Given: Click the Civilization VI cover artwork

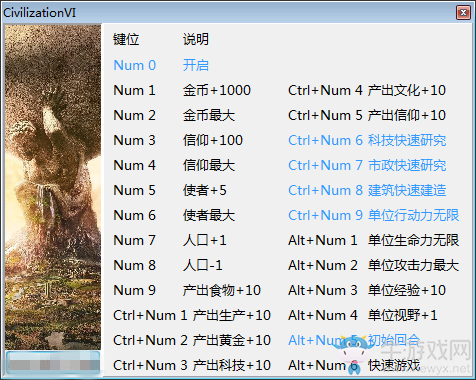Looking at the screenshot, I should coord(53,187).
